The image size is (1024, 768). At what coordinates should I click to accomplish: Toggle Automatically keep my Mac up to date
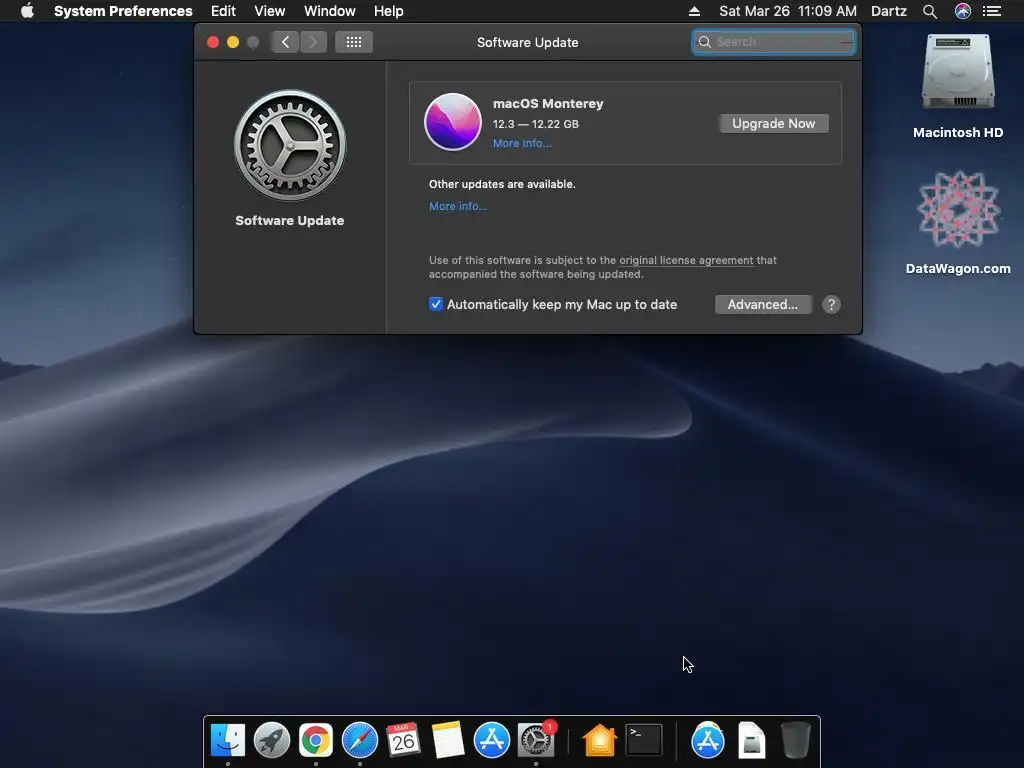[x=436, y=304]
